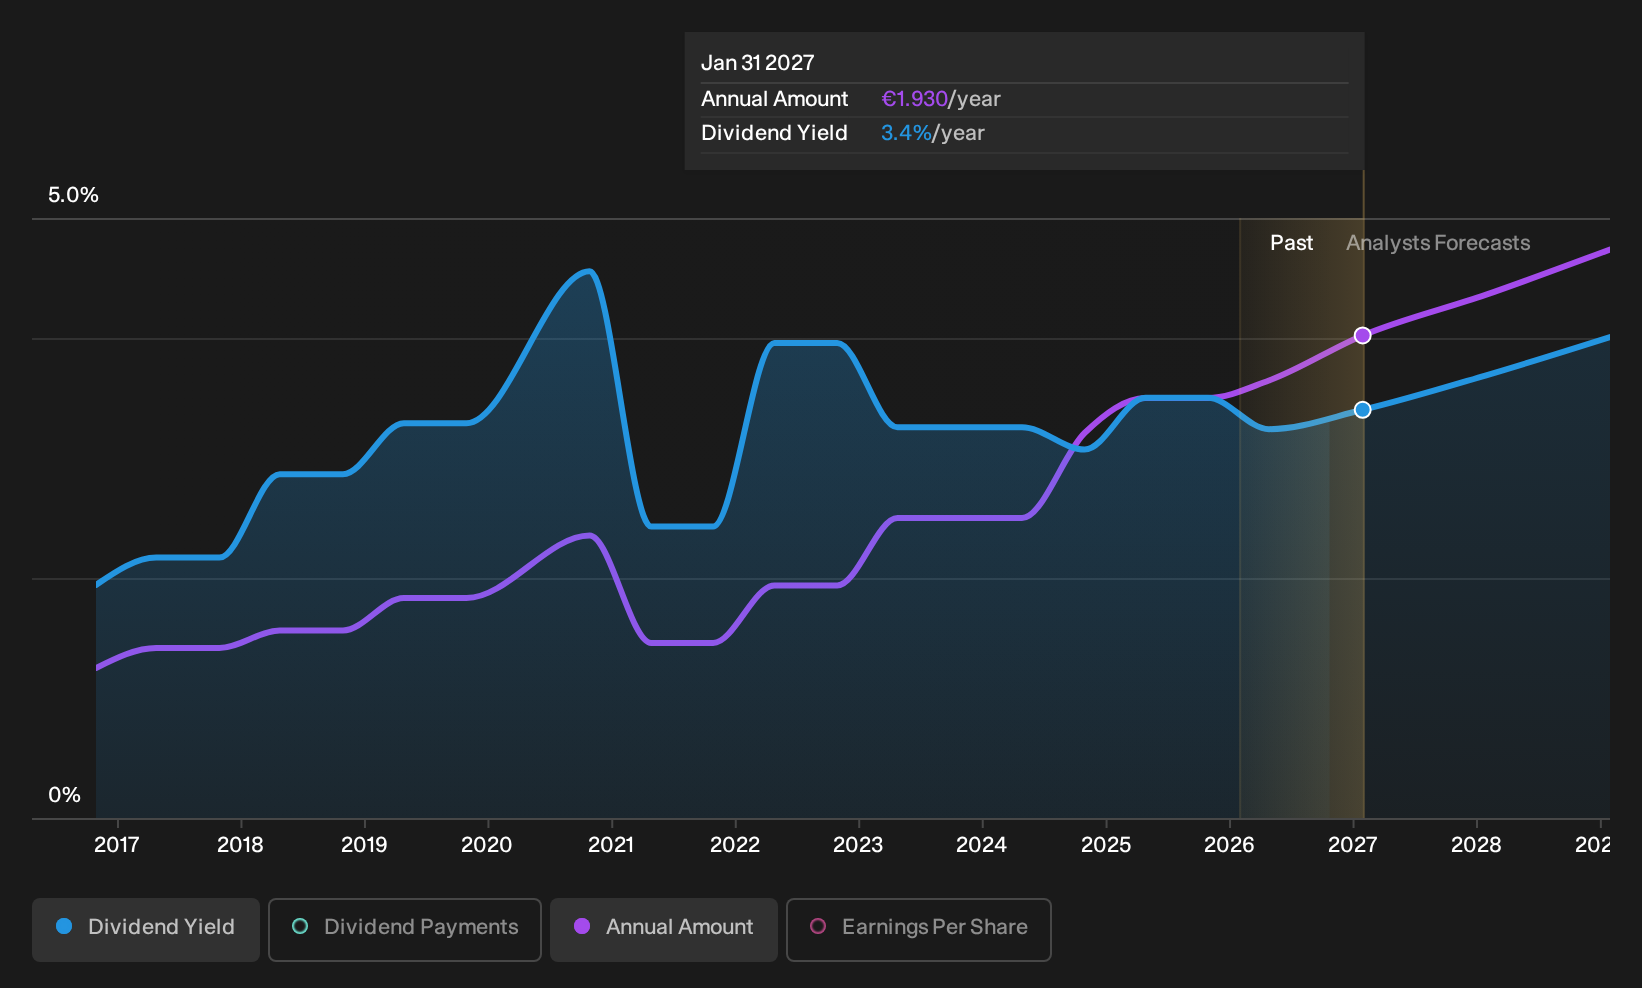Screen dimensions: 1642x988
Task: Click the 5.0% y-axis label
Action: point(73,195)
